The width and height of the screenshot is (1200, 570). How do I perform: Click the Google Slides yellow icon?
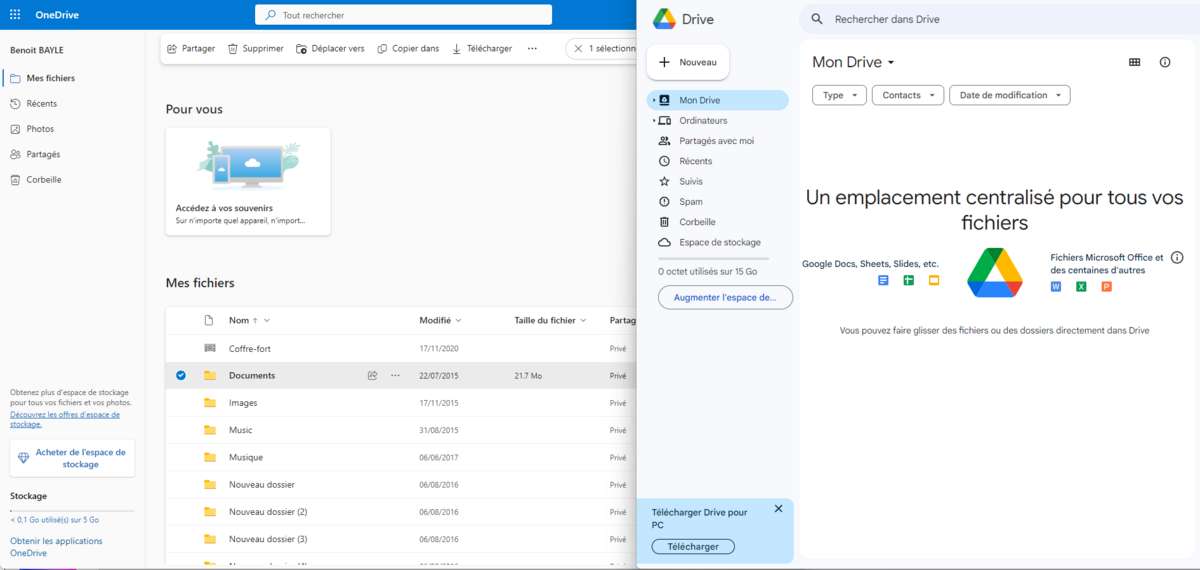[x=934, y=281]
